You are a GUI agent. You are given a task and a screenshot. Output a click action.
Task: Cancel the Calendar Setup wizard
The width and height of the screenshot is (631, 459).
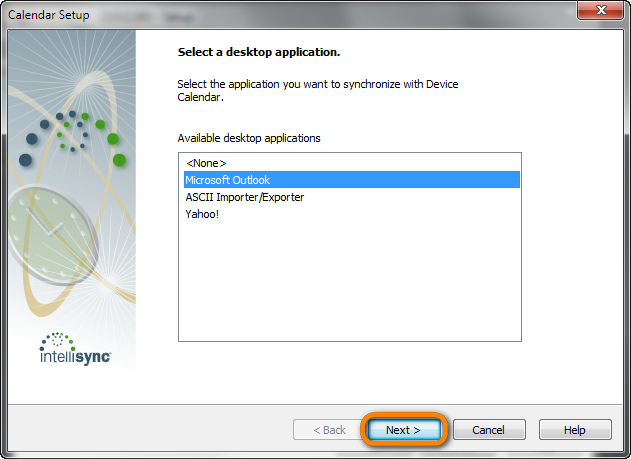point(489,430)
